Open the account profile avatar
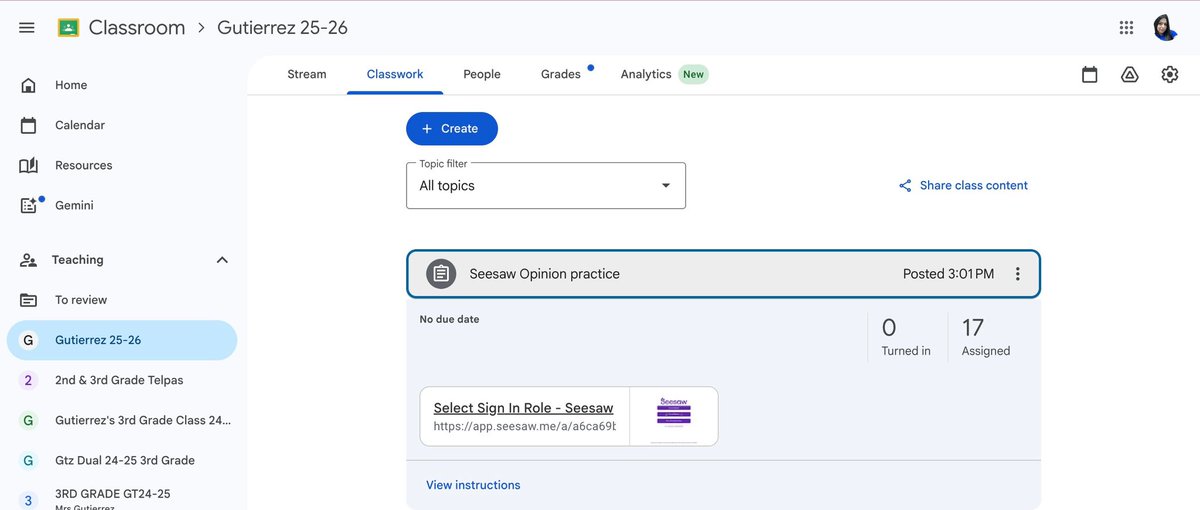 pos(1165,28)
